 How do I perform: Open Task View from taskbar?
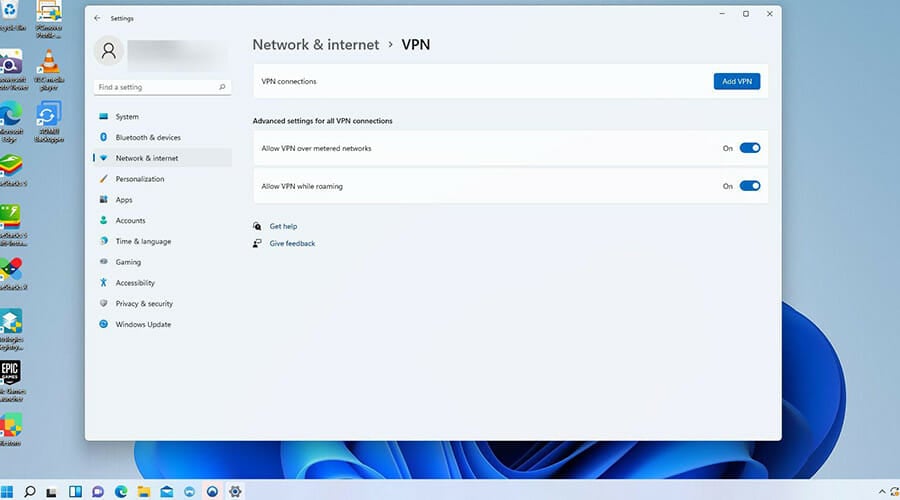52,492
